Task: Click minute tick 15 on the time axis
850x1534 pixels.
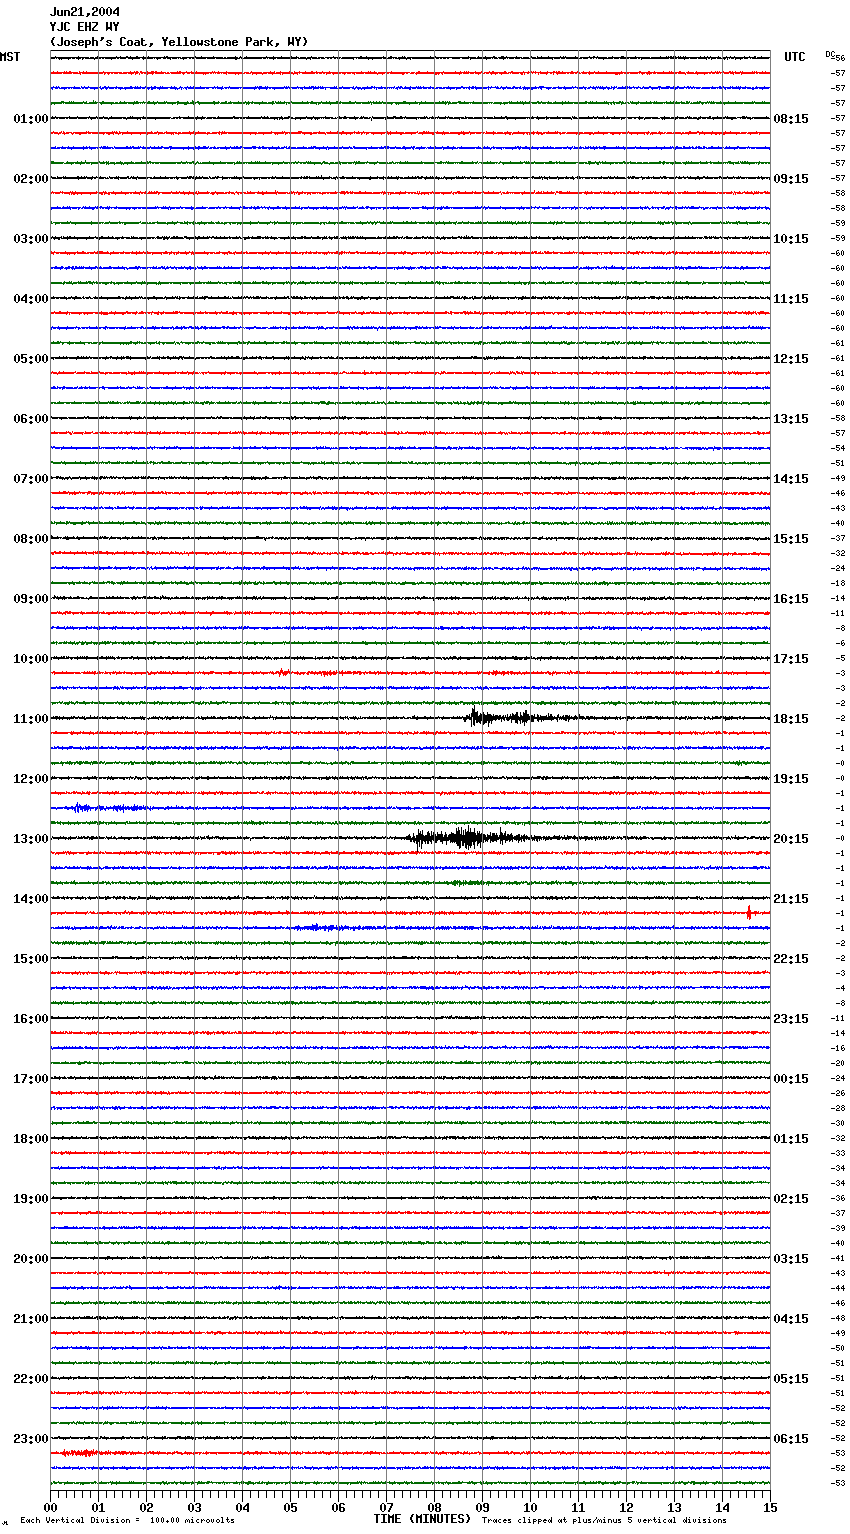Action: (770, 1507)
